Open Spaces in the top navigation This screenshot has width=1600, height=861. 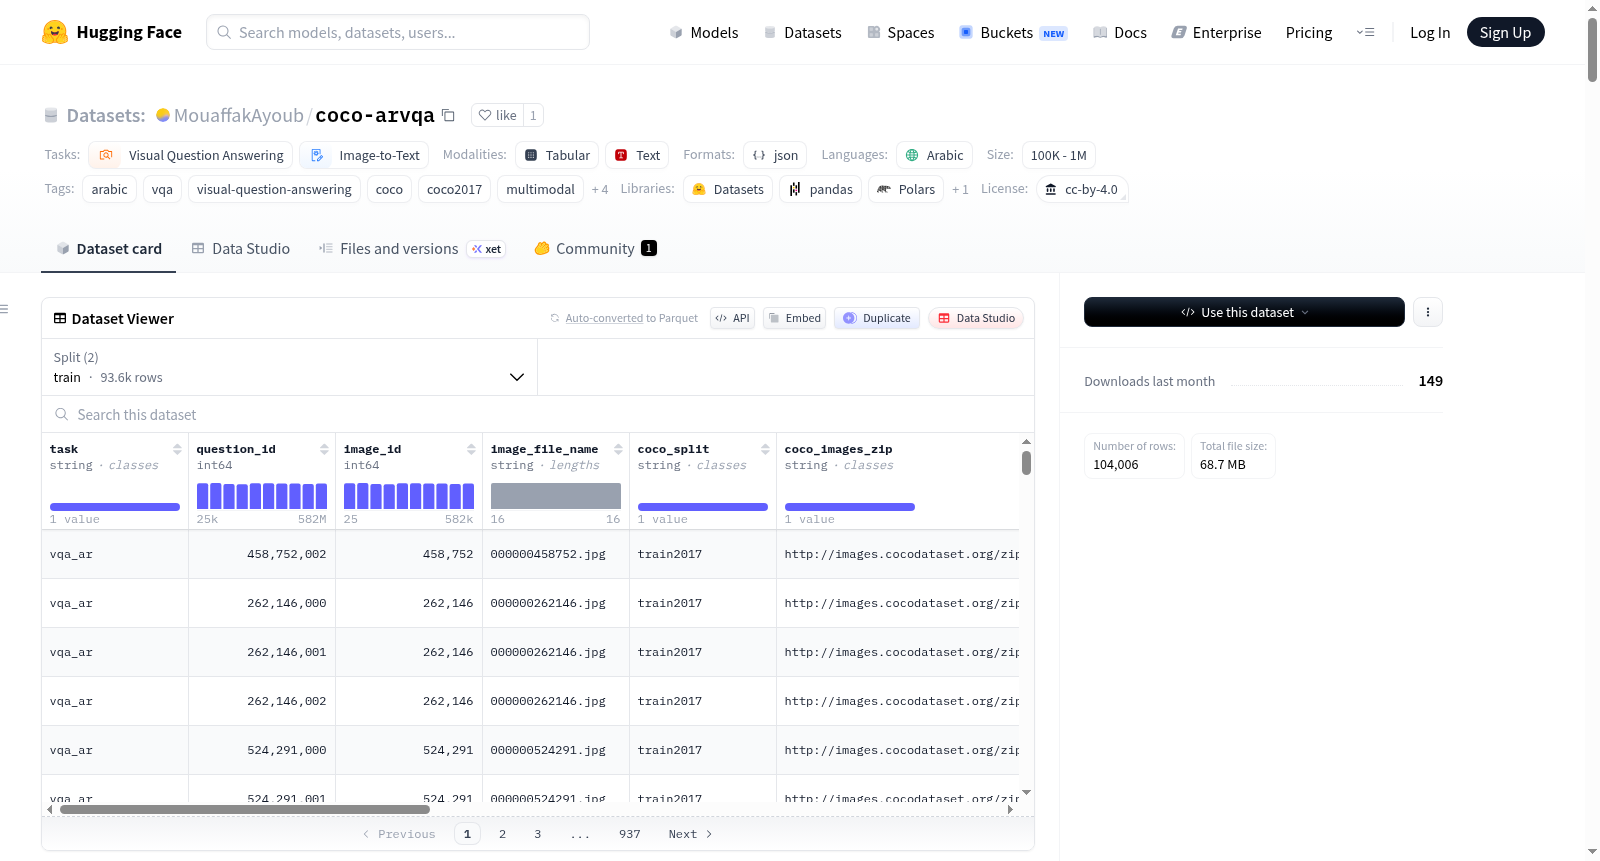900,32
